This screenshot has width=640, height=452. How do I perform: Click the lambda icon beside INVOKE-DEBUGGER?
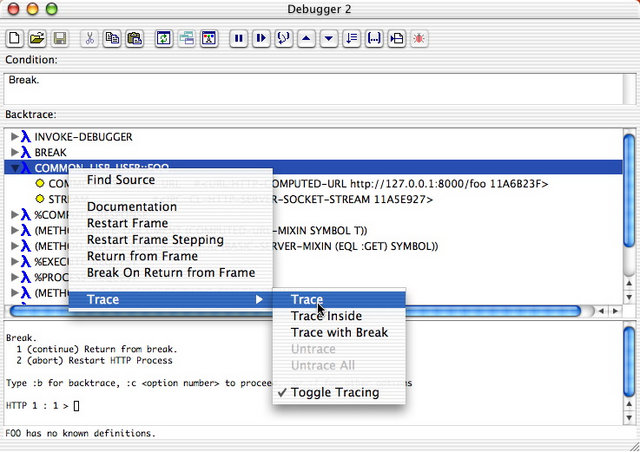tap(26, 136)
